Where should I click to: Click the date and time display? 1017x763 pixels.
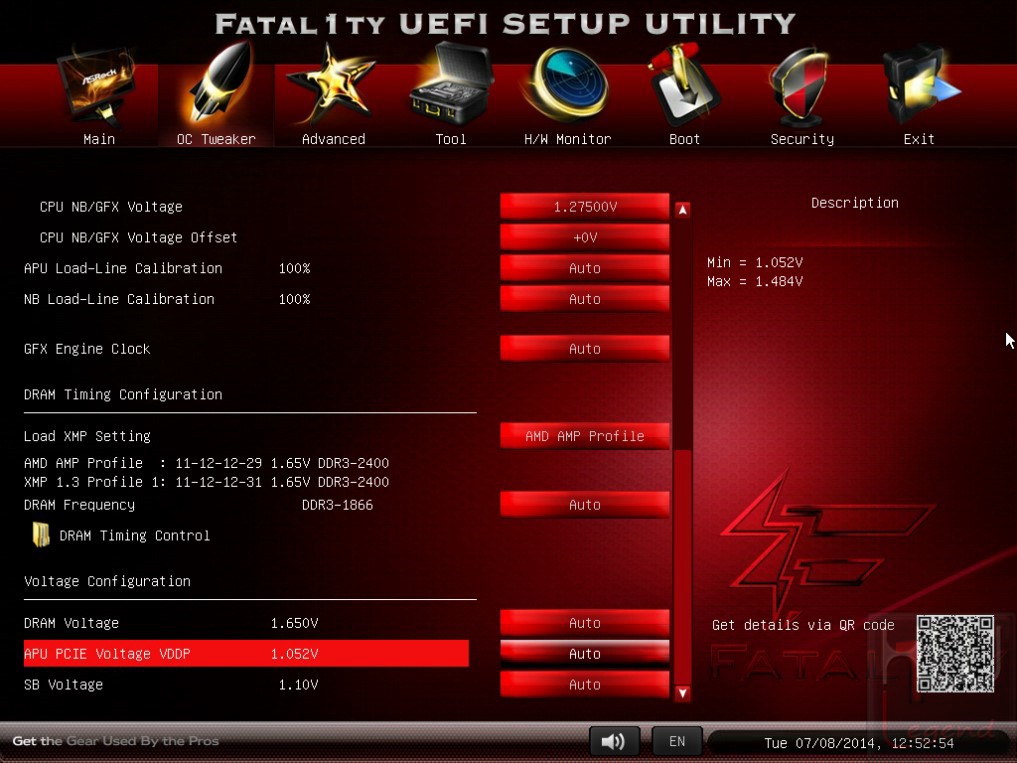859,743
